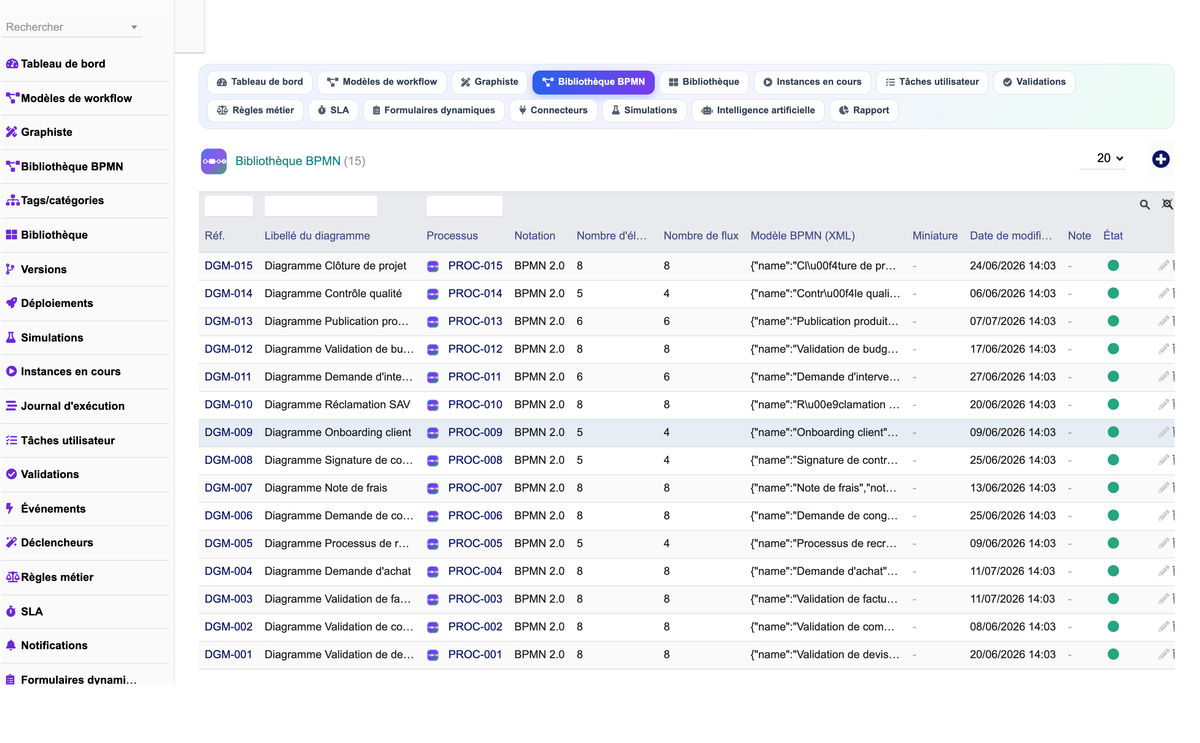This screenshot has height=743, width=1200.
Task: Switch to Graphiste tab
Action: [489, 82]
